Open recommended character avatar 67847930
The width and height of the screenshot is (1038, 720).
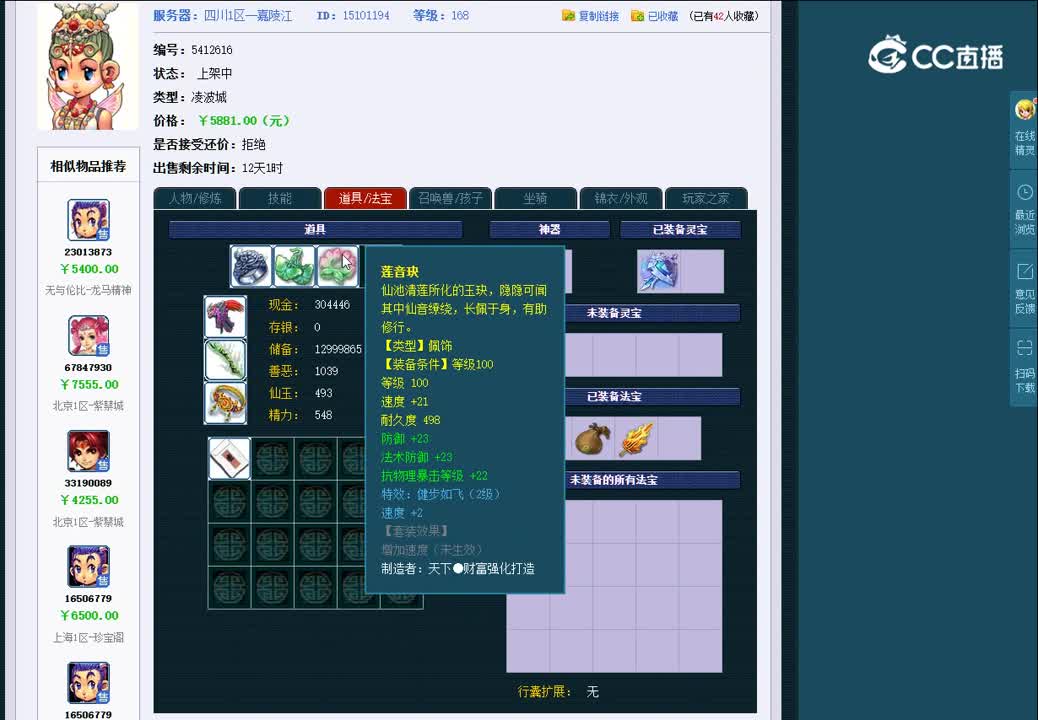(x=88, y=336)
